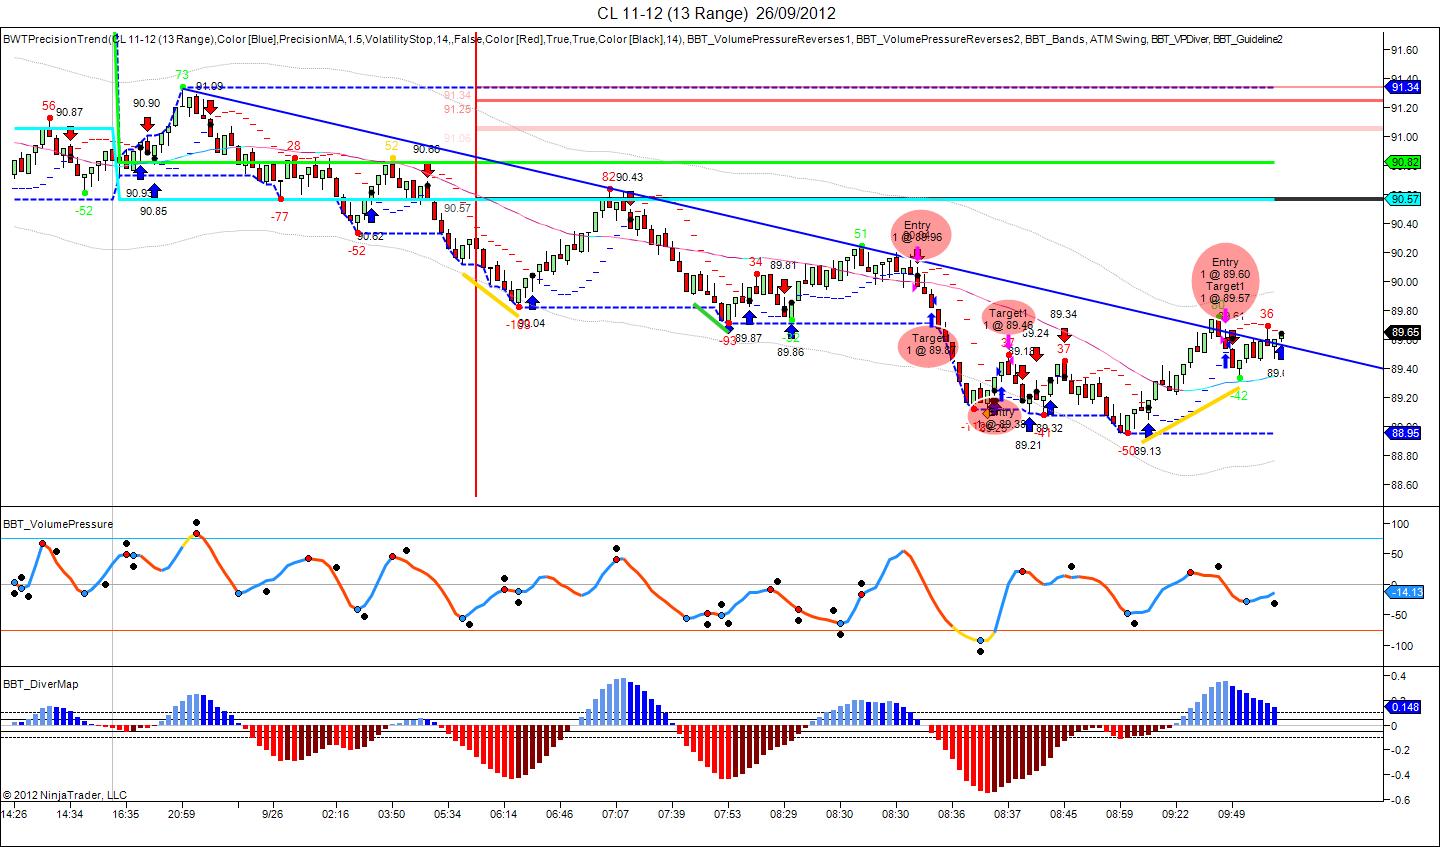Select the green -42 swing label
This screenshot has width=1440, height=847.
1240,395
